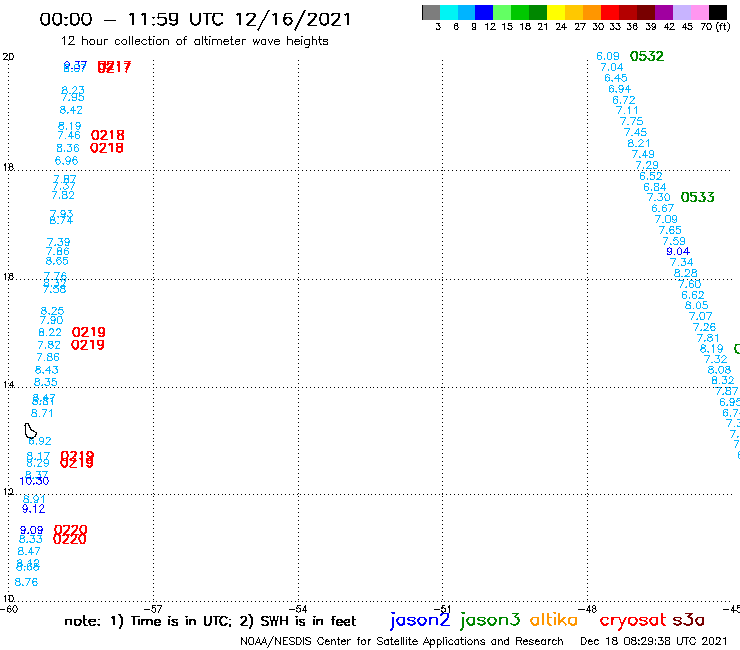The height and width of the screenshot is (650, 740).
Task: Click the green 0532 time label
Action: pyautogui.click(x=647, y=56)
